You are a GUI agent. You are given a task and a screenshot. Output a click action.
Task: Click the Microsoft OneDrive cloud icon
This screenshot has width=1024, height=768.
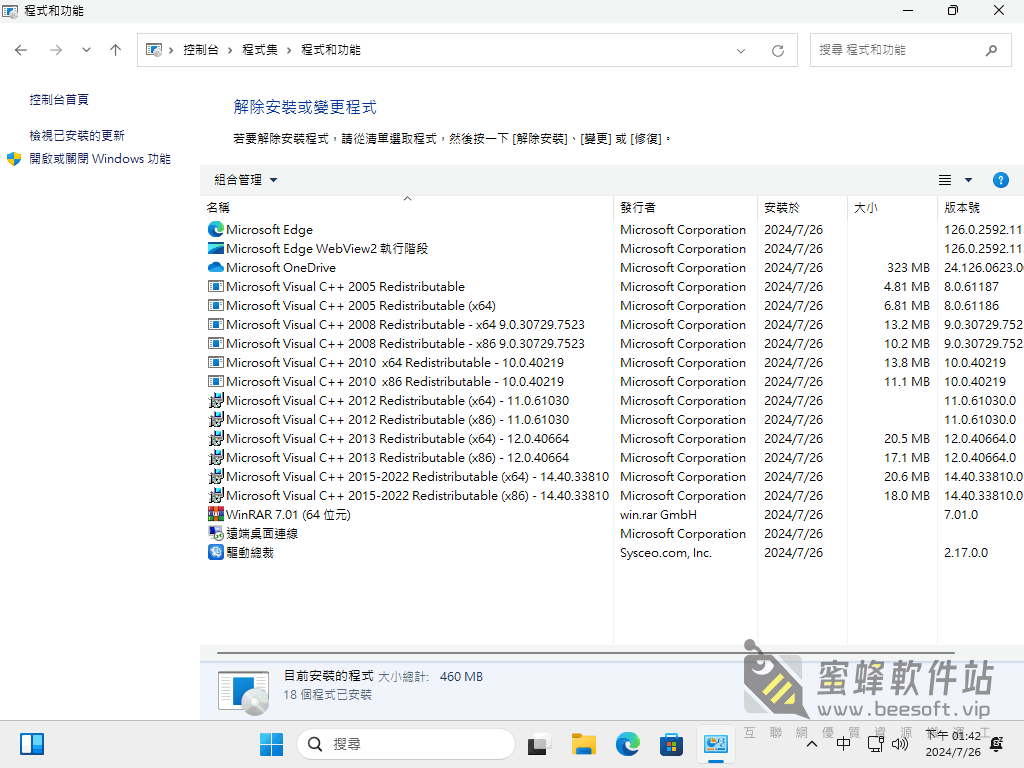(216, 267)
